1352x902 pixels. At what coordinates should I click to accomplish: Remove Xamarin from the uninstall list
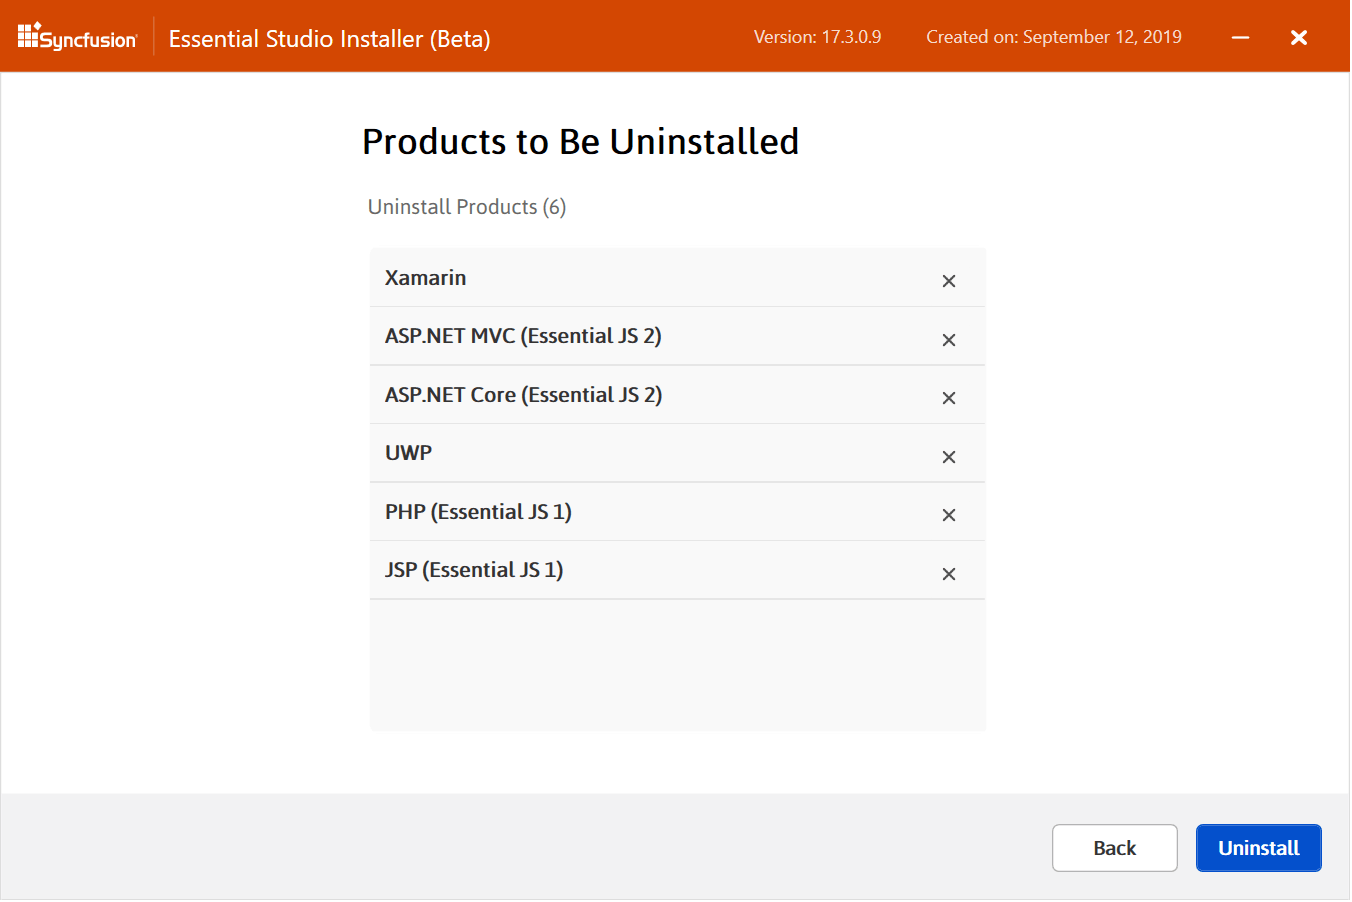click(x=949, y=281)
